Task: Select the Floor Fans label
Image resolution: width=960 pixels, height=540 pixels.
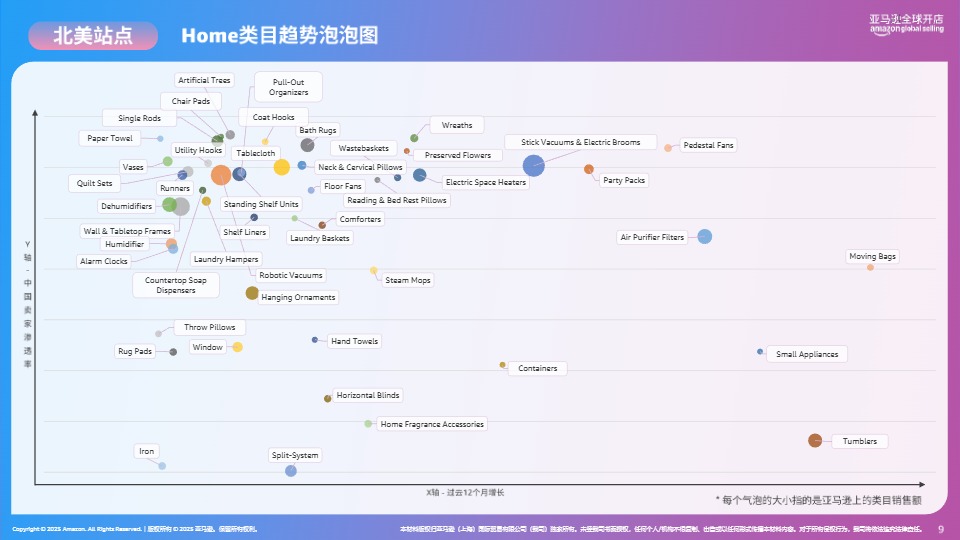Action: click(x=342, y=186)
